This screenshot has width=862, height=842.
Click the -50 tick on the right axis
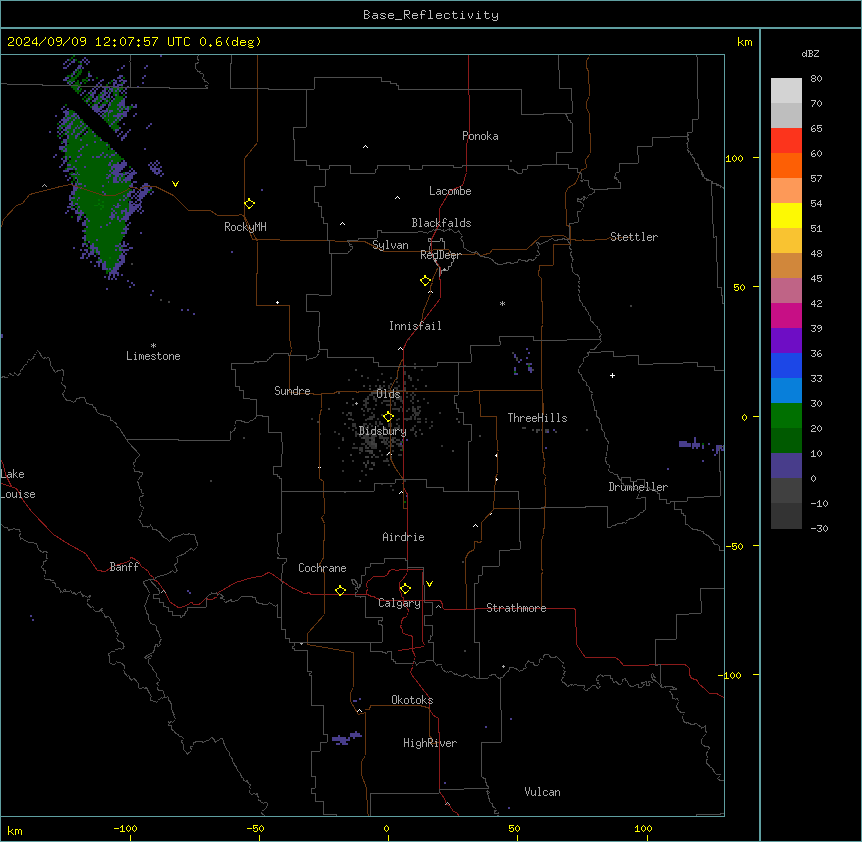tap(734, 546)
